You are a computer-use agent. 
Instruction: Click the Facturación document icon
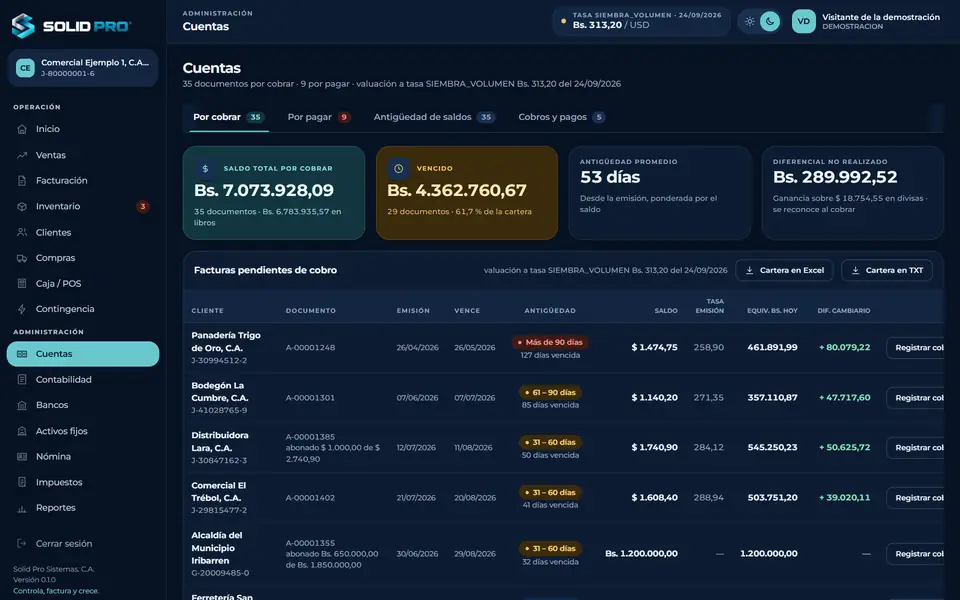click(x=22, y=181)
